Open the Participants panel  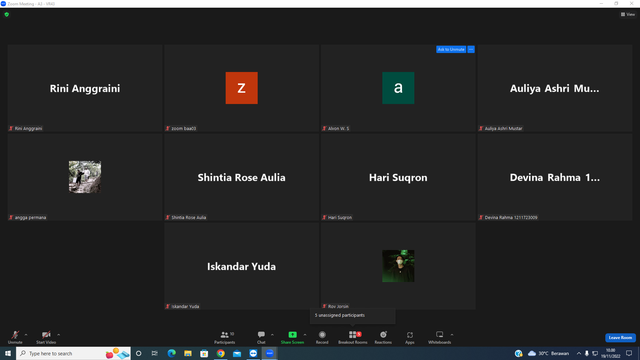click(x=224, y=337)
